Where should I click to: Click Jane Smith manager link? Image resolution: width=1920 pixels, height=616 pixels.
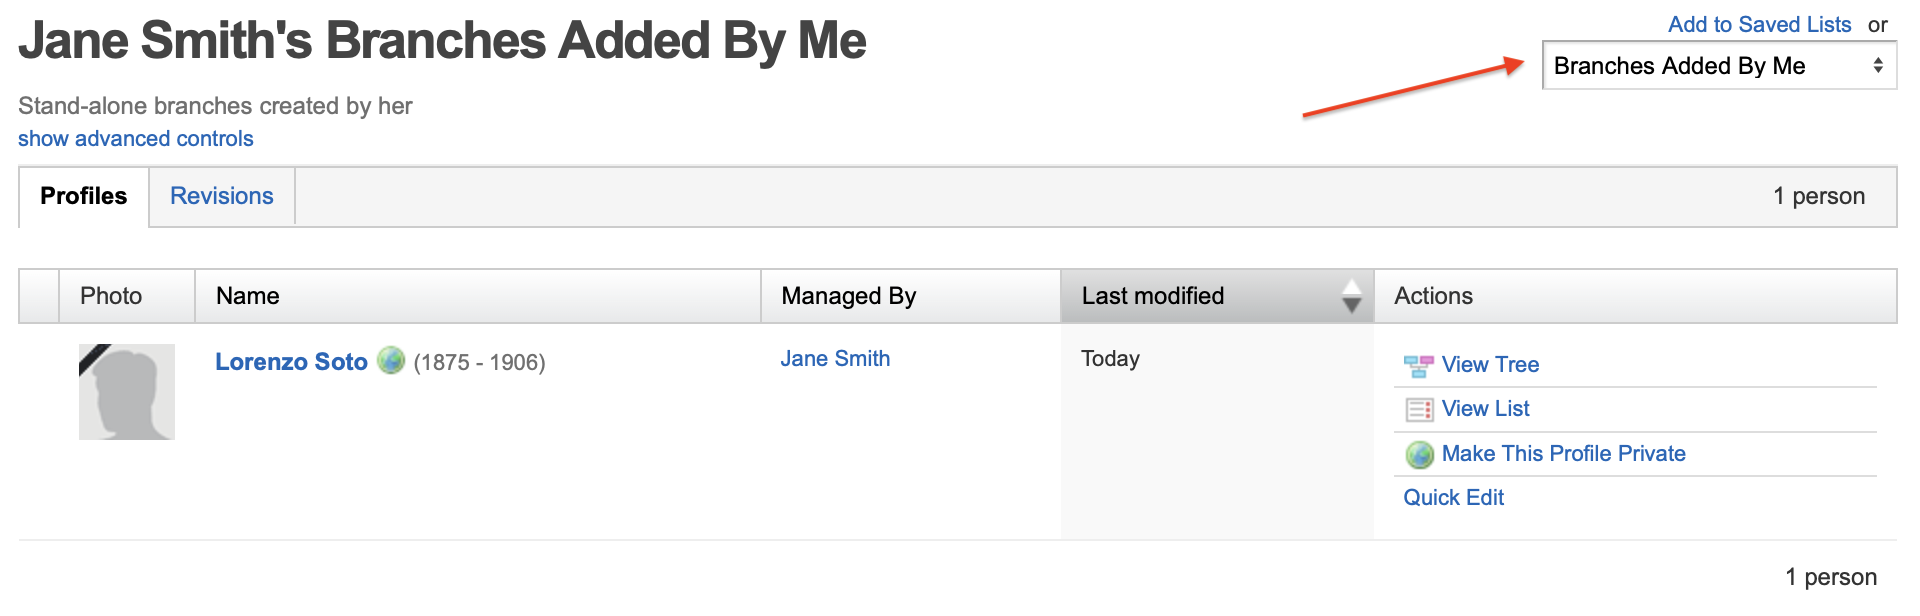coord(834,359)
